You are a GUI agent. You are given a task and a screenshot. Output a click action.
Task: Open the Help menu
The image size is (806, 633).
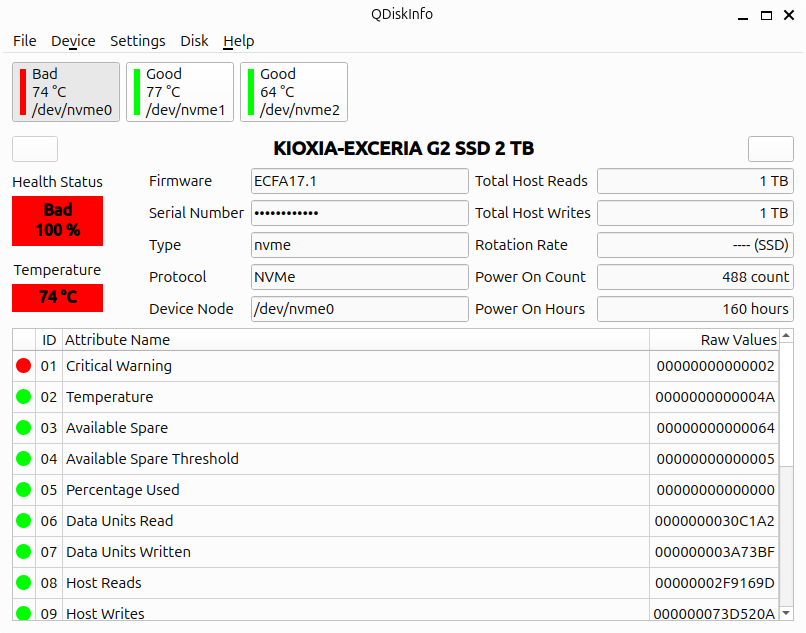click(x=239, y=41)
